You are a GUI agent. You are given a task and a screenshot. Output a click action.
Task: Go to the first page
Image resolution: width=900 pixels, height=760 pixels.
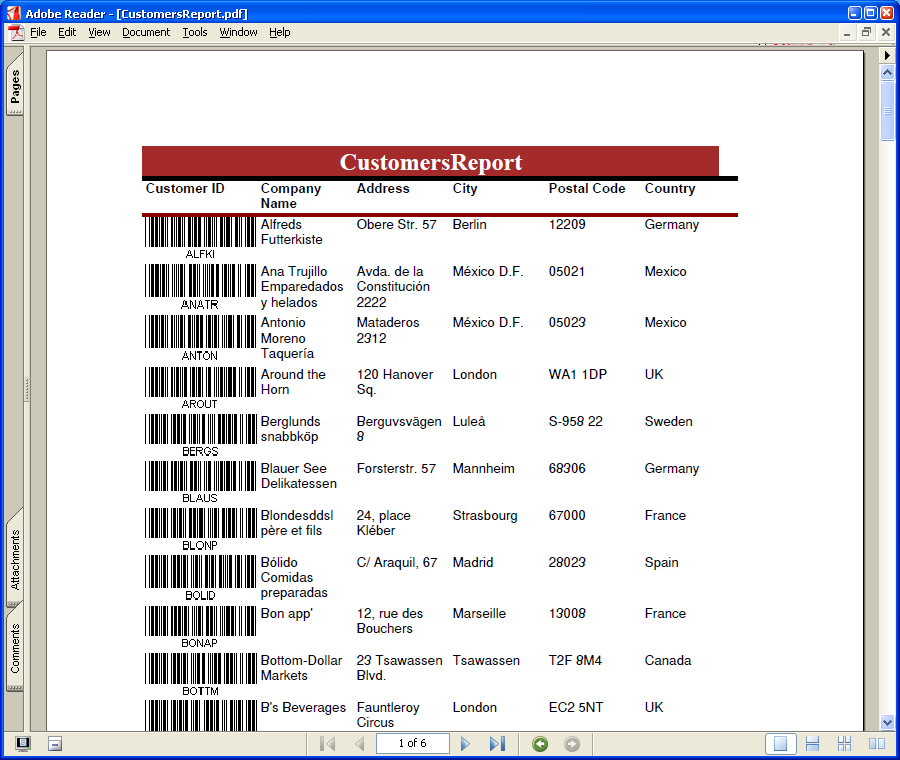pyautogui.click(x=327, y=744)
